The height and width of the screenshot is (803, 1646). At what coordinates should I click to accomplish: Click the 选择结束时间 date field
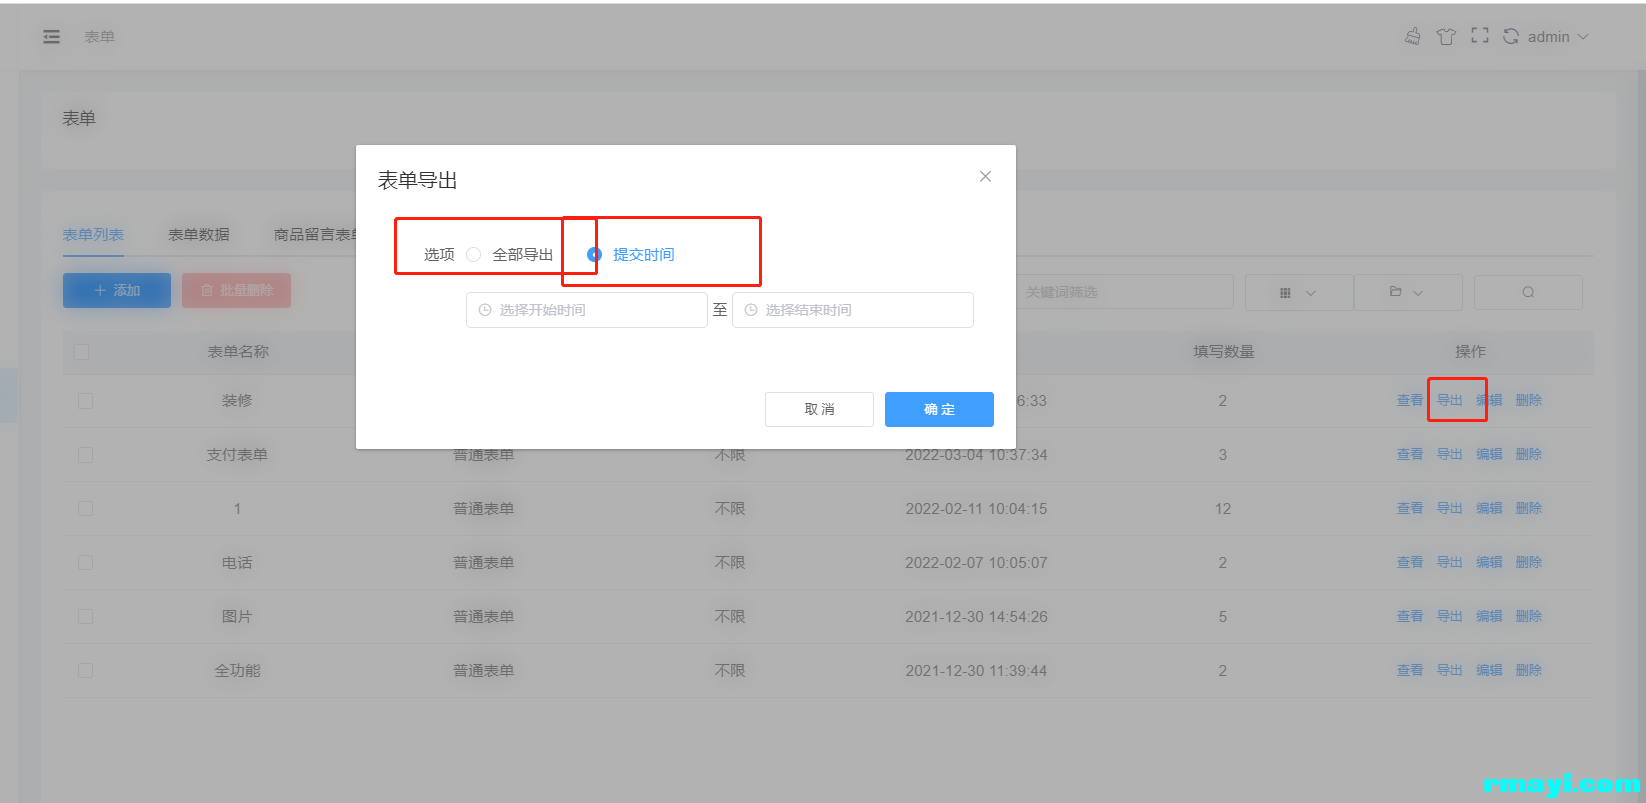[x=853, y=310]
